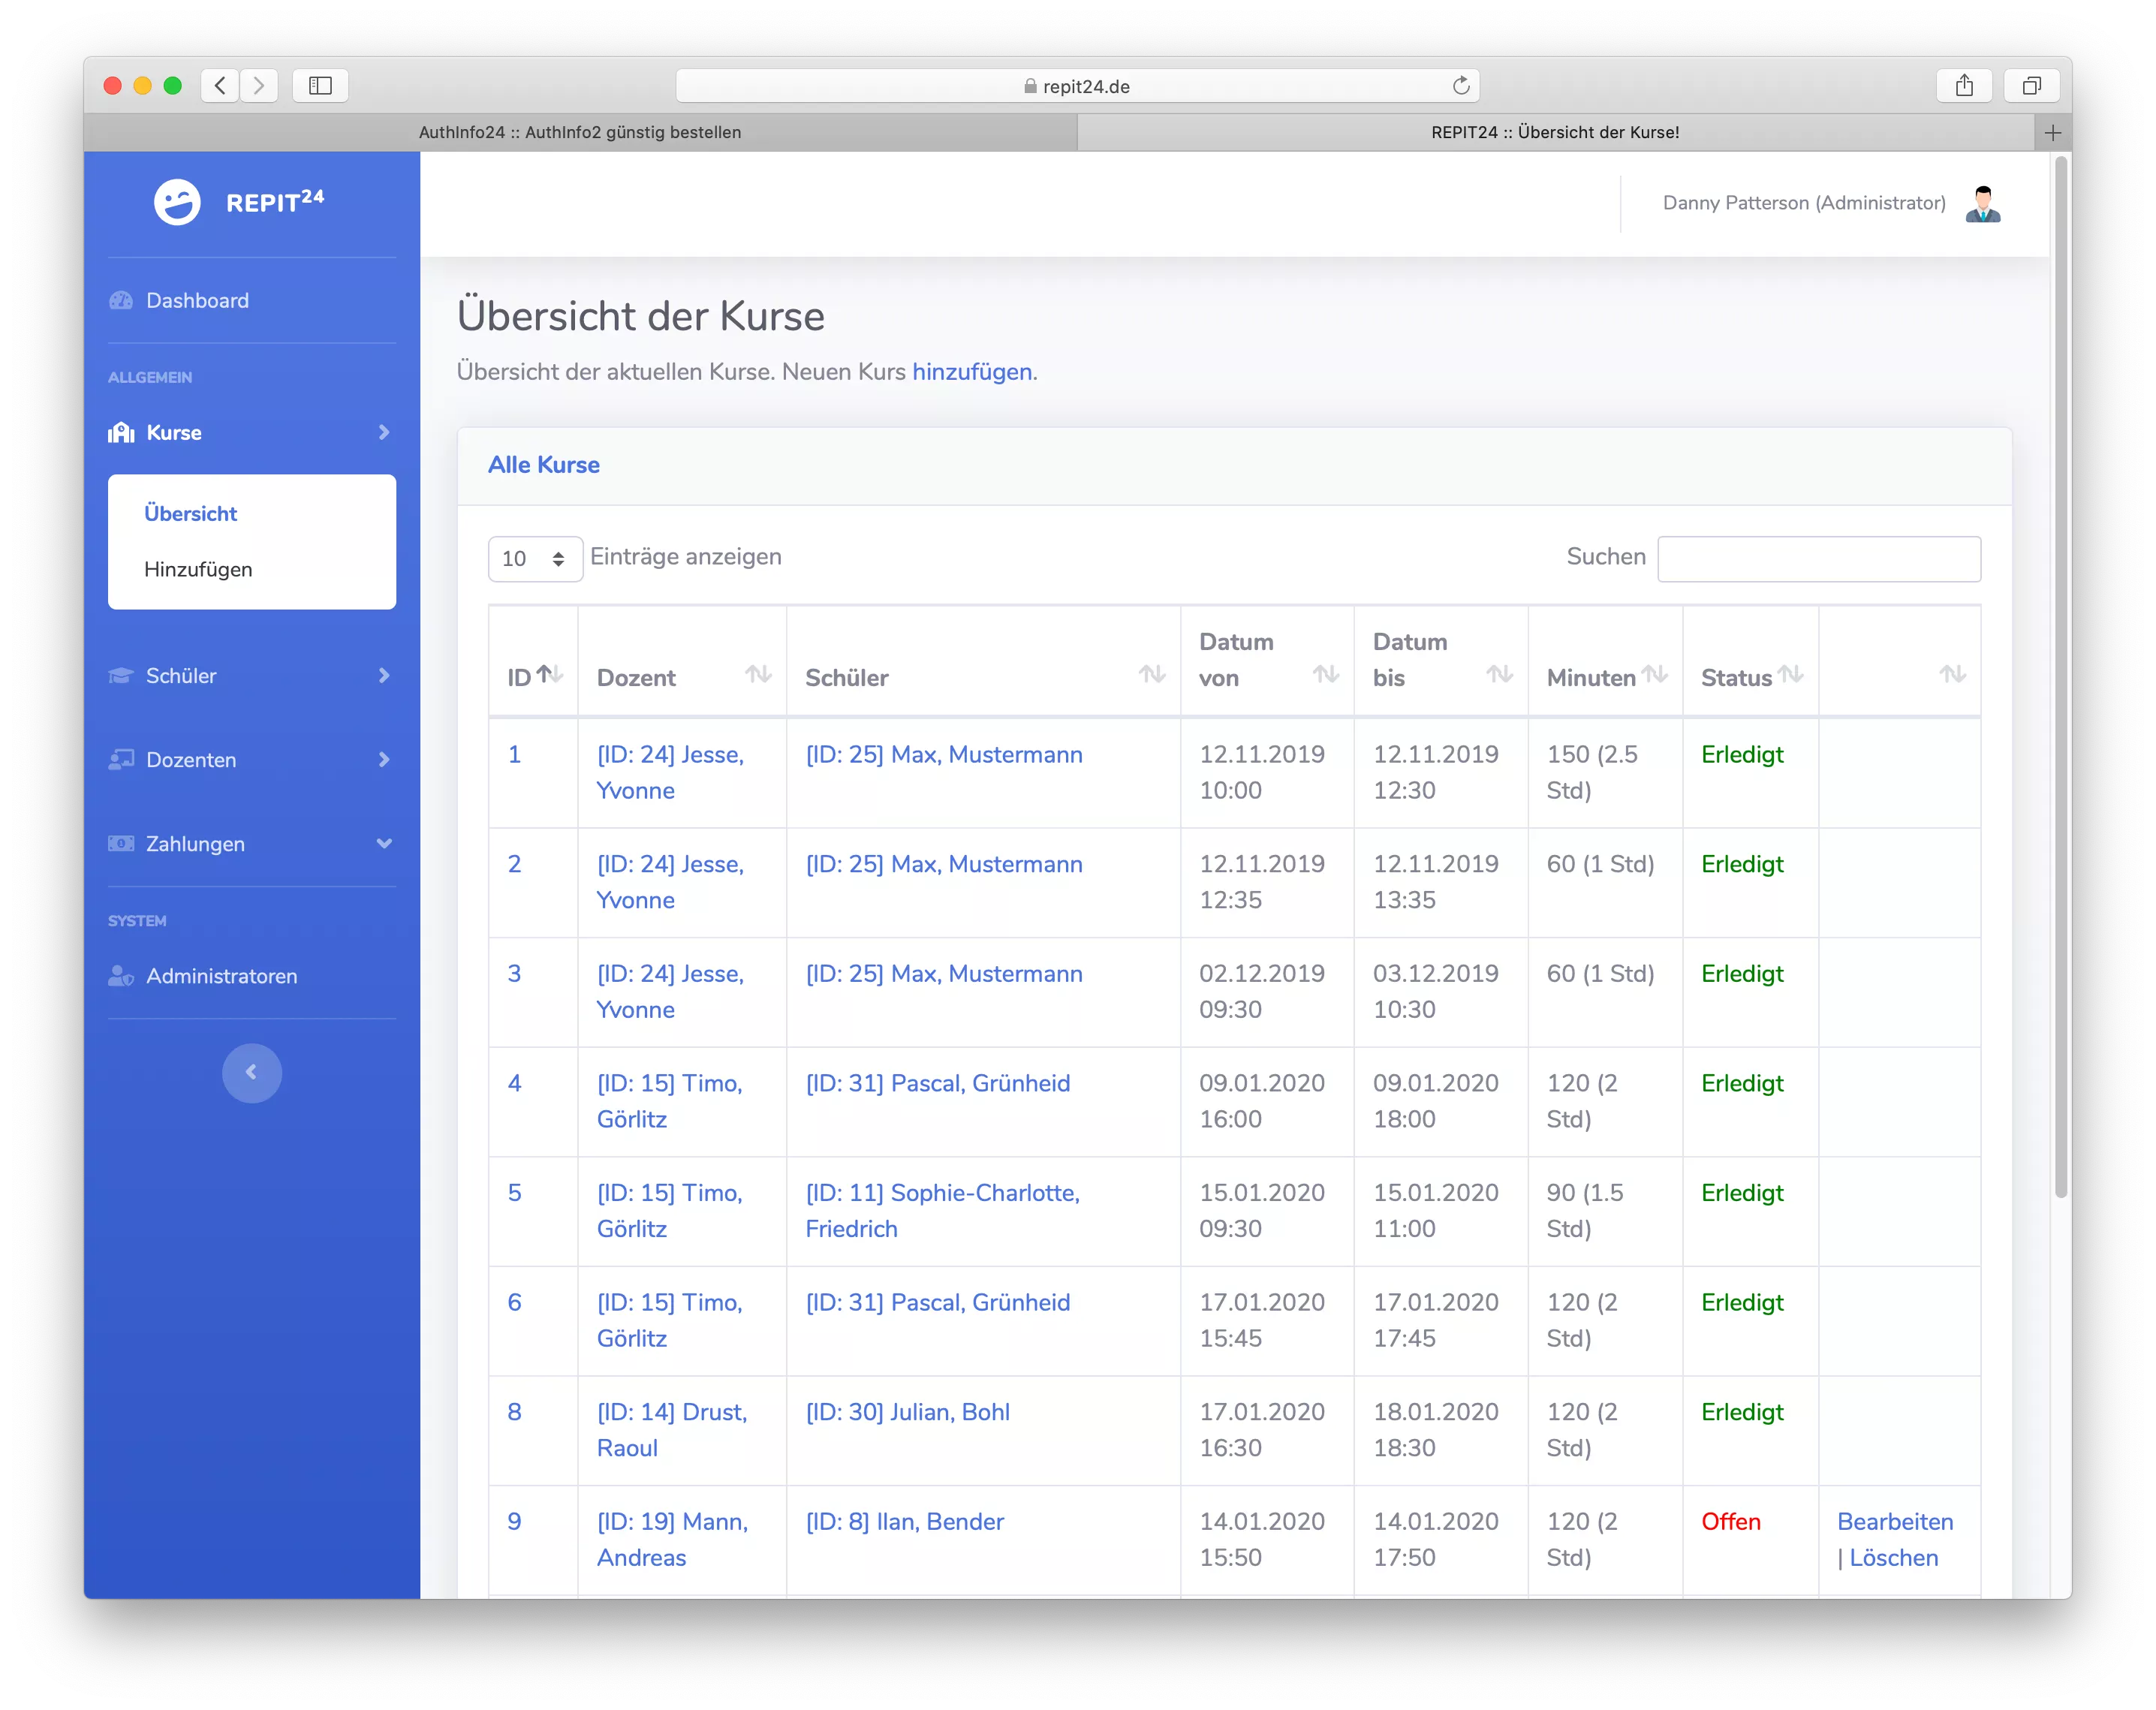Reload the page with the refresh icon

pos(1461,86)
